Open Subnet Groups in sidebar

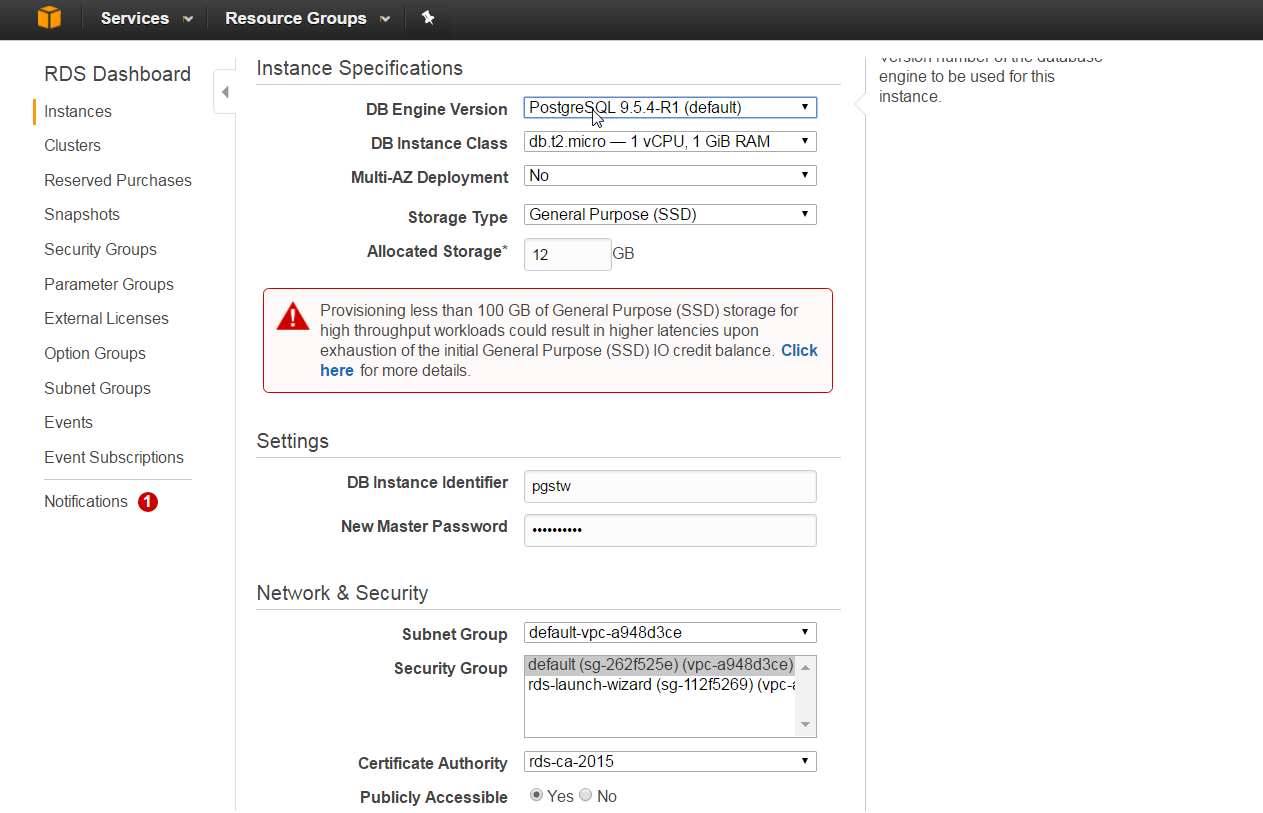click(97, 388)
